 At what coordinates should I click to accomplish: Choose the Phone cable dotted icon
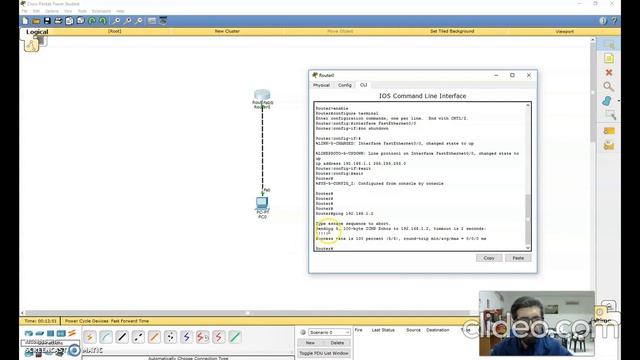(x=171, y=337)
